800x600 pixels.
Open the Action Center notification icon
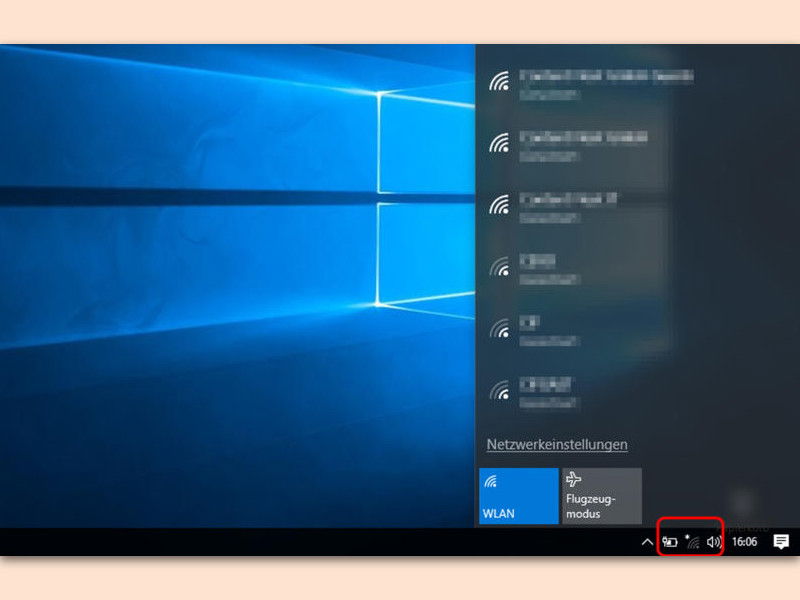point(781,541)
